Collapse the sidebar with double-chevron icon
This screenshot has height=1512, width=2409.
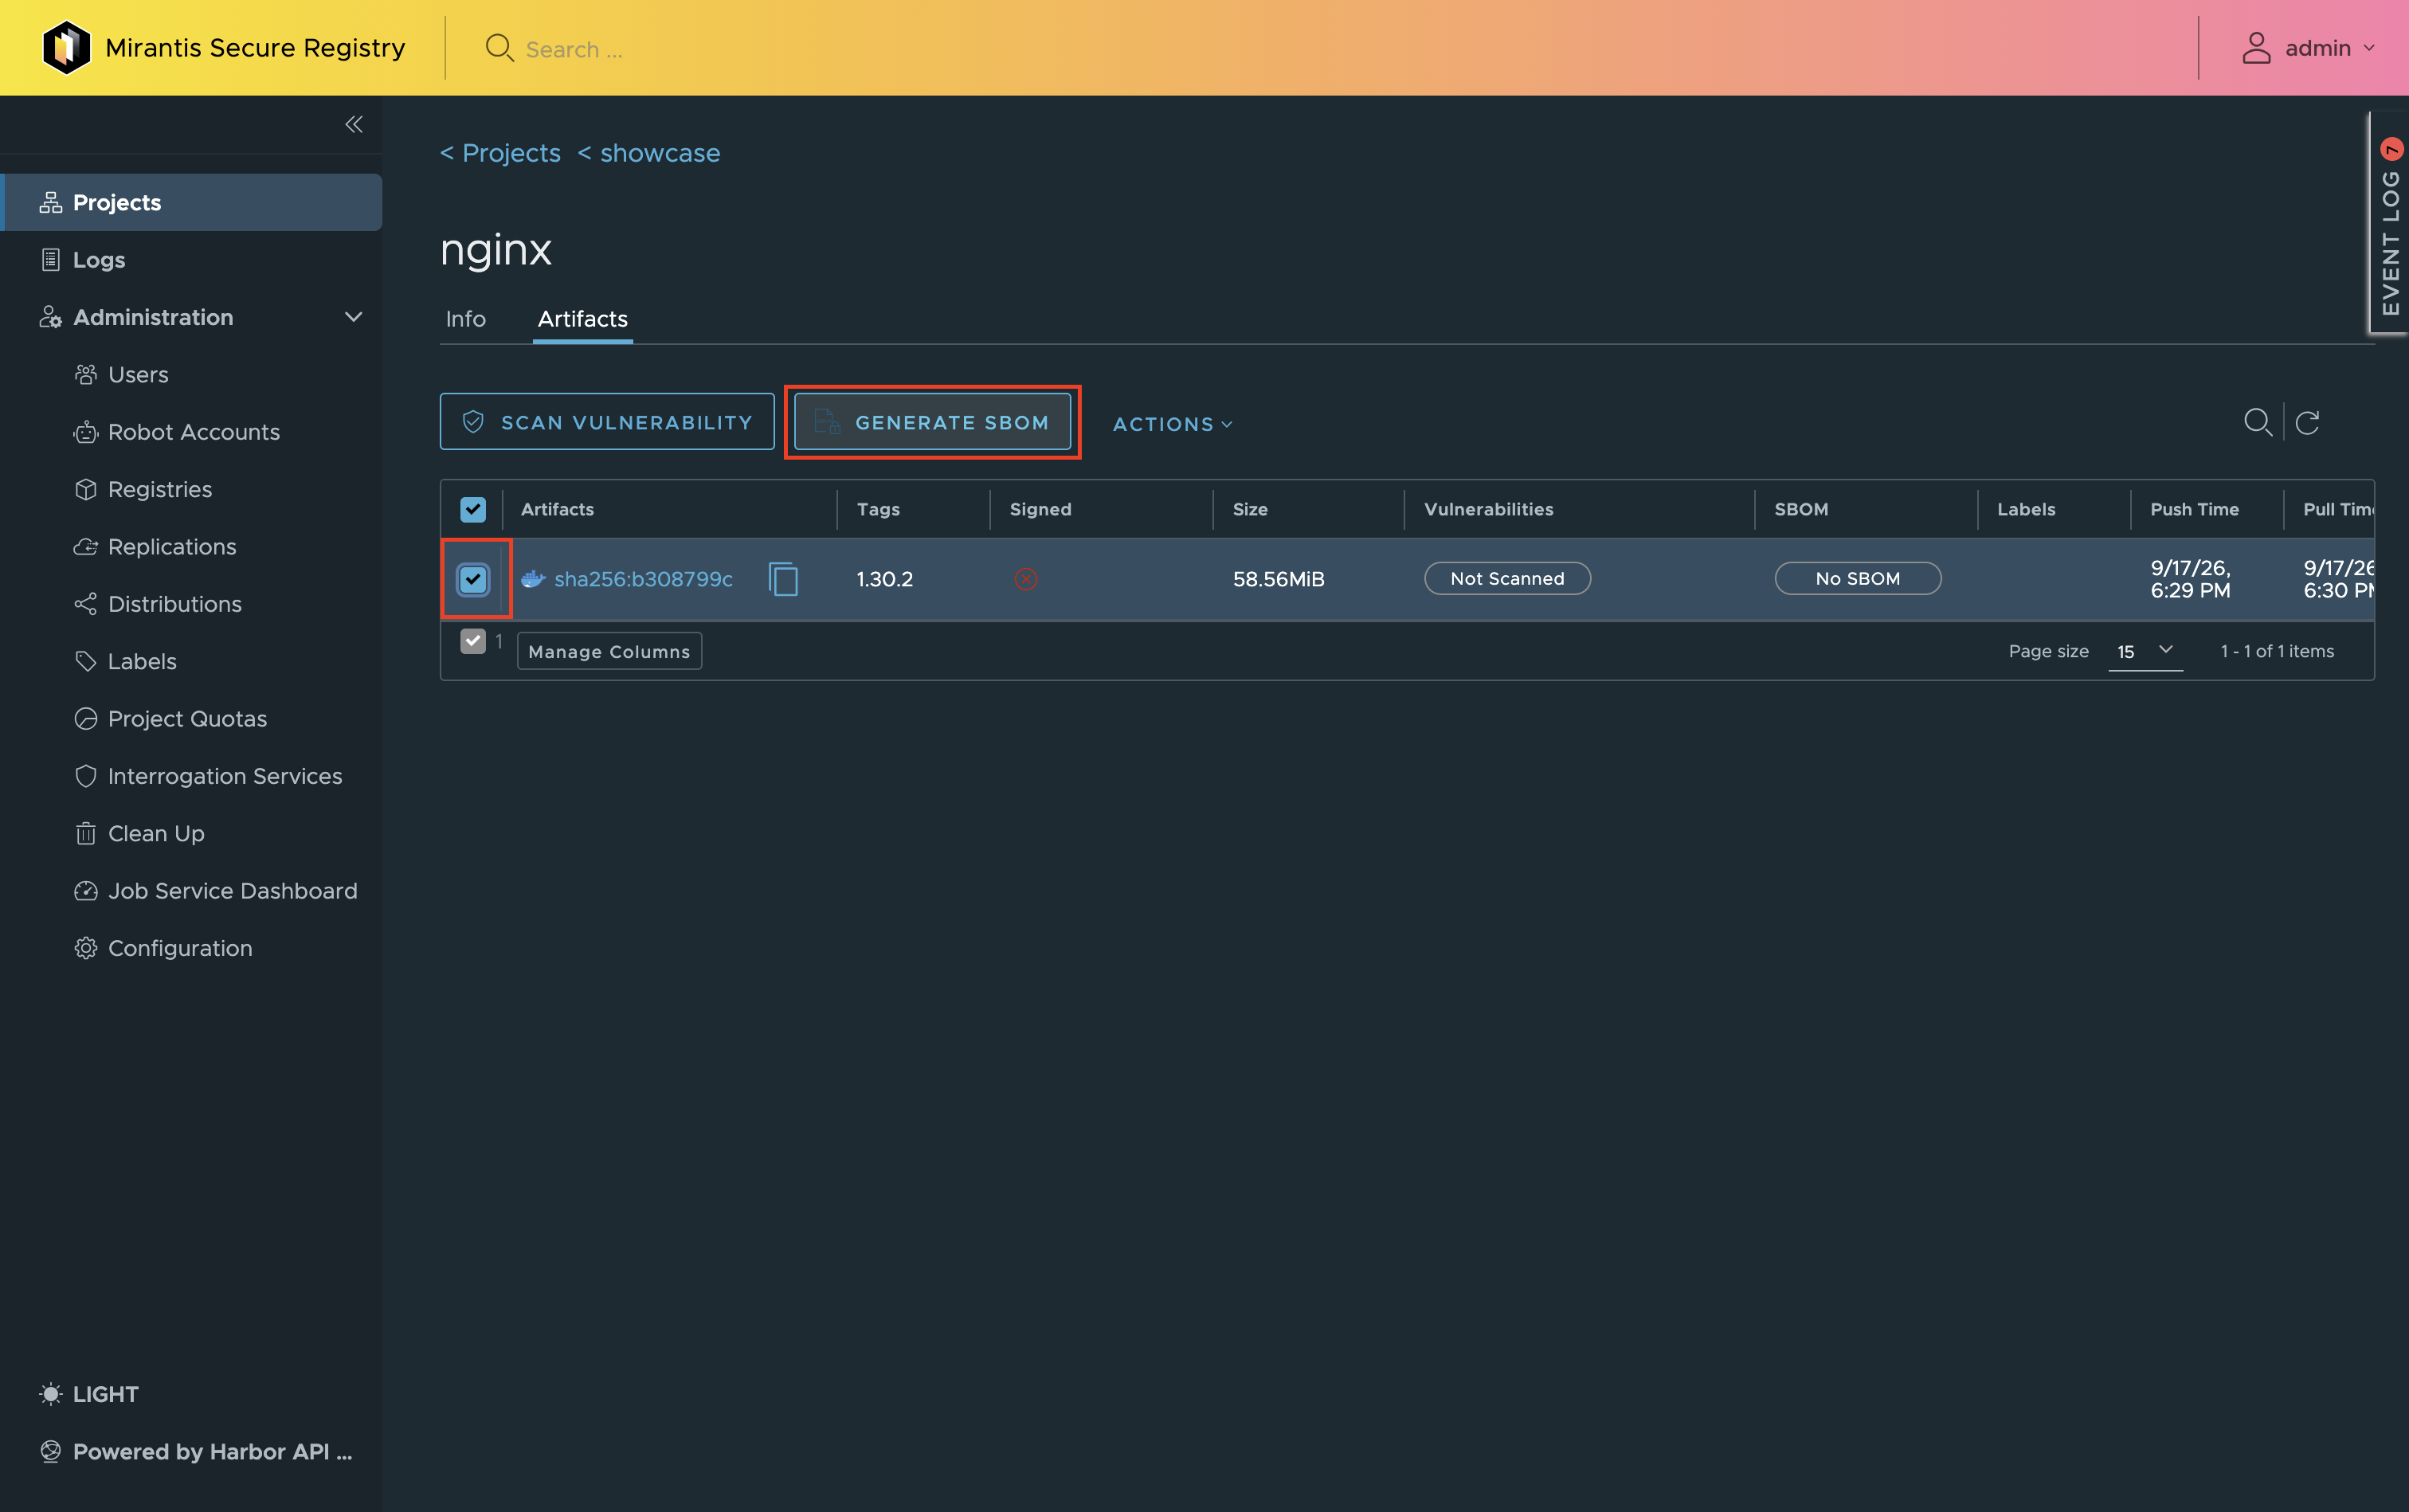353,124
